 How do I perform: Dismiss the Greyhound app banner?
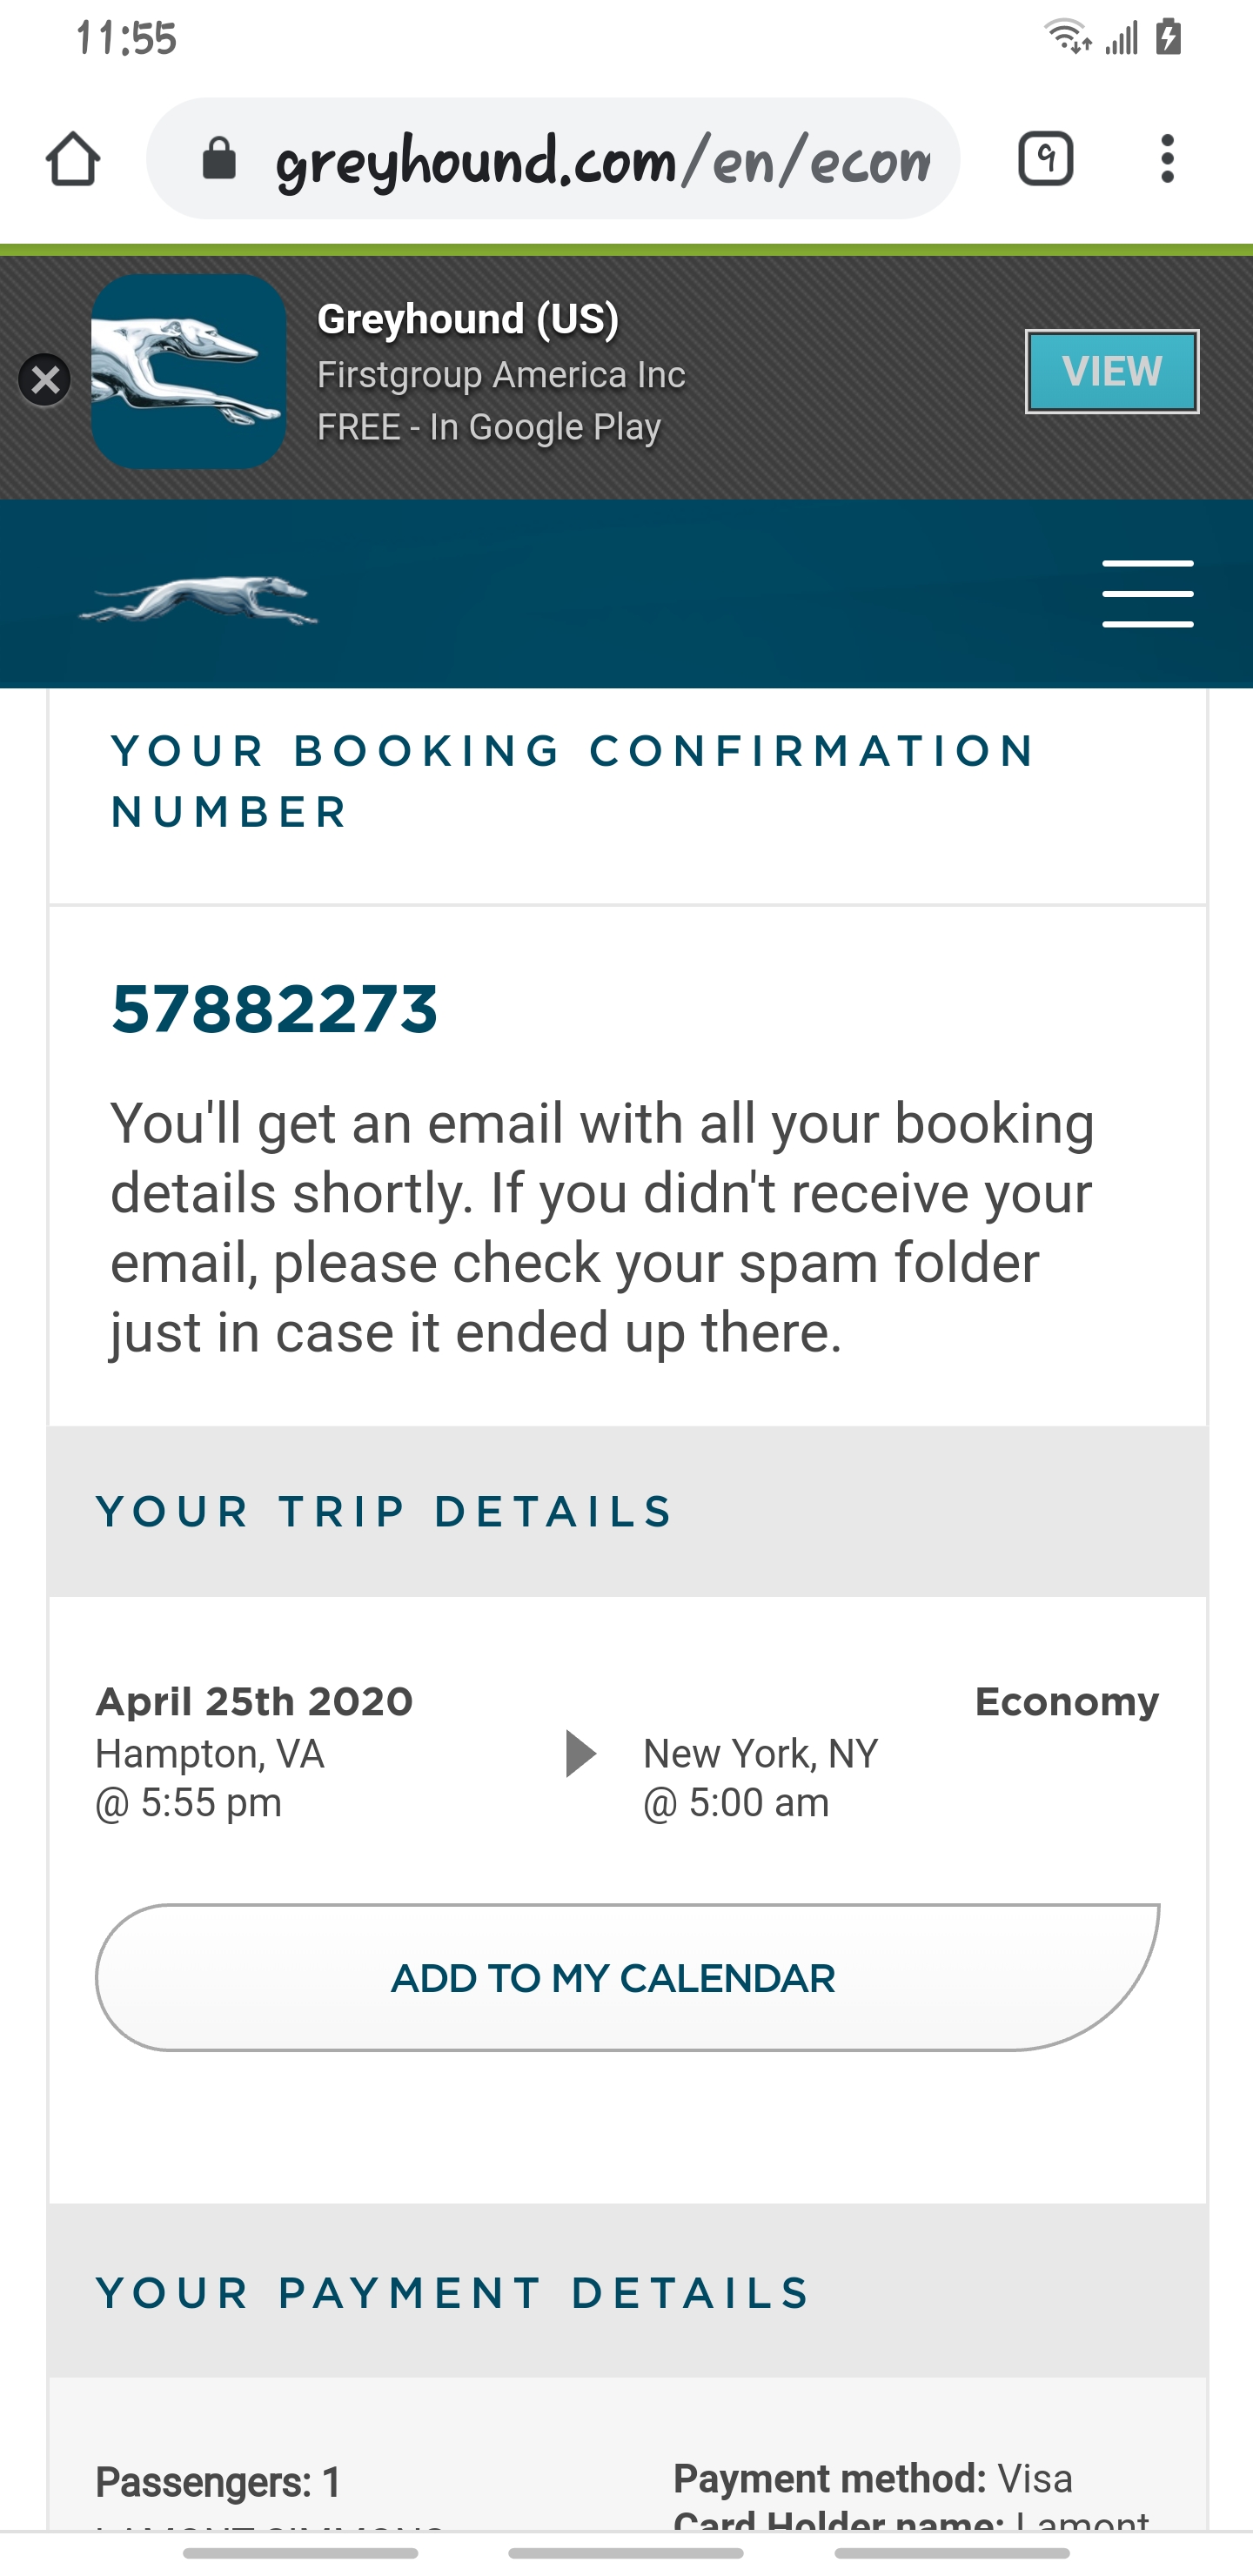(45, 380)
